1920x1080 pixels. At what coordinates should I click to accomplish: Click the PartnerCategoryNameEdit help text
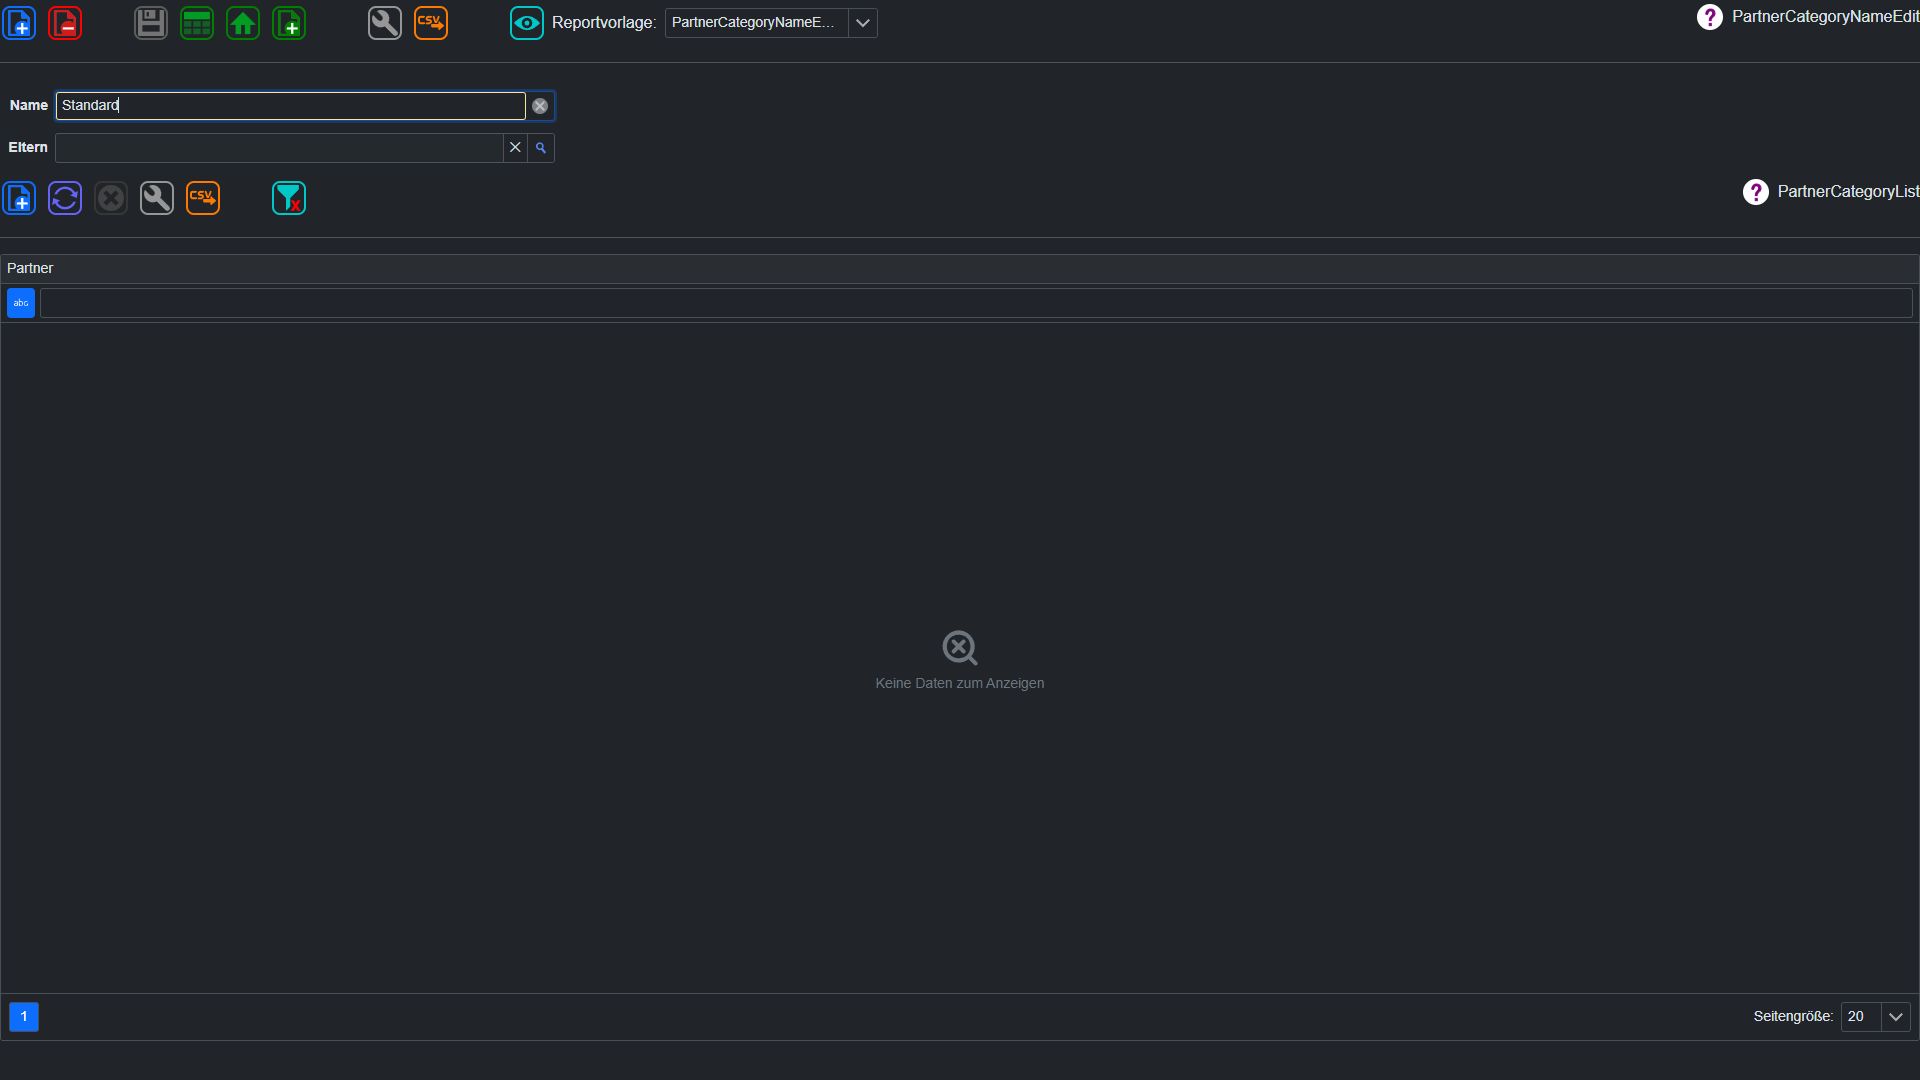click(1826, 17)
